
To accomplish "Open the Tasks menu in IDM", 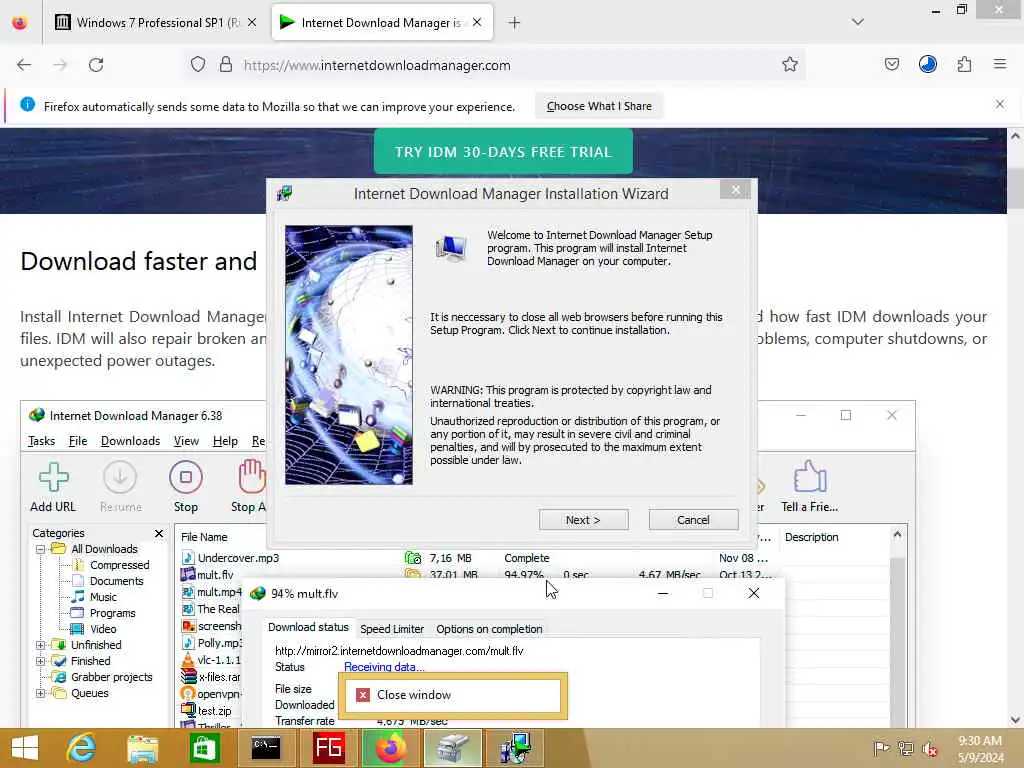I will pyautogui.click(x=41, y=441).
